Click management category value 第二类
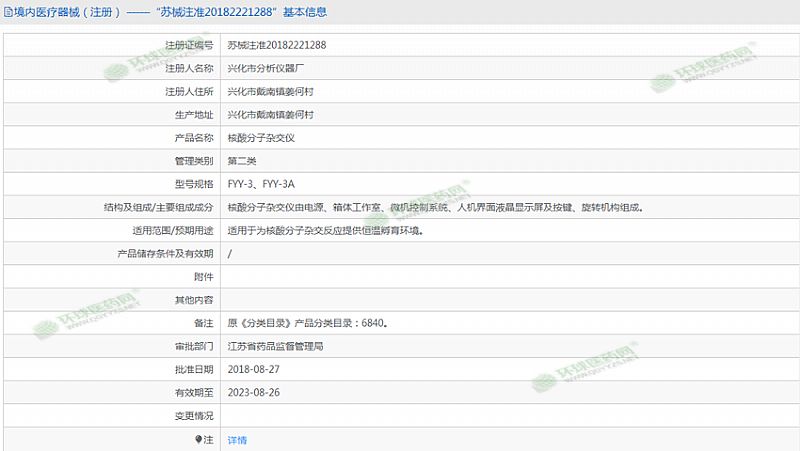Image resolution: width=800 pixels, height=451 pixels. (x=243, y=161)
